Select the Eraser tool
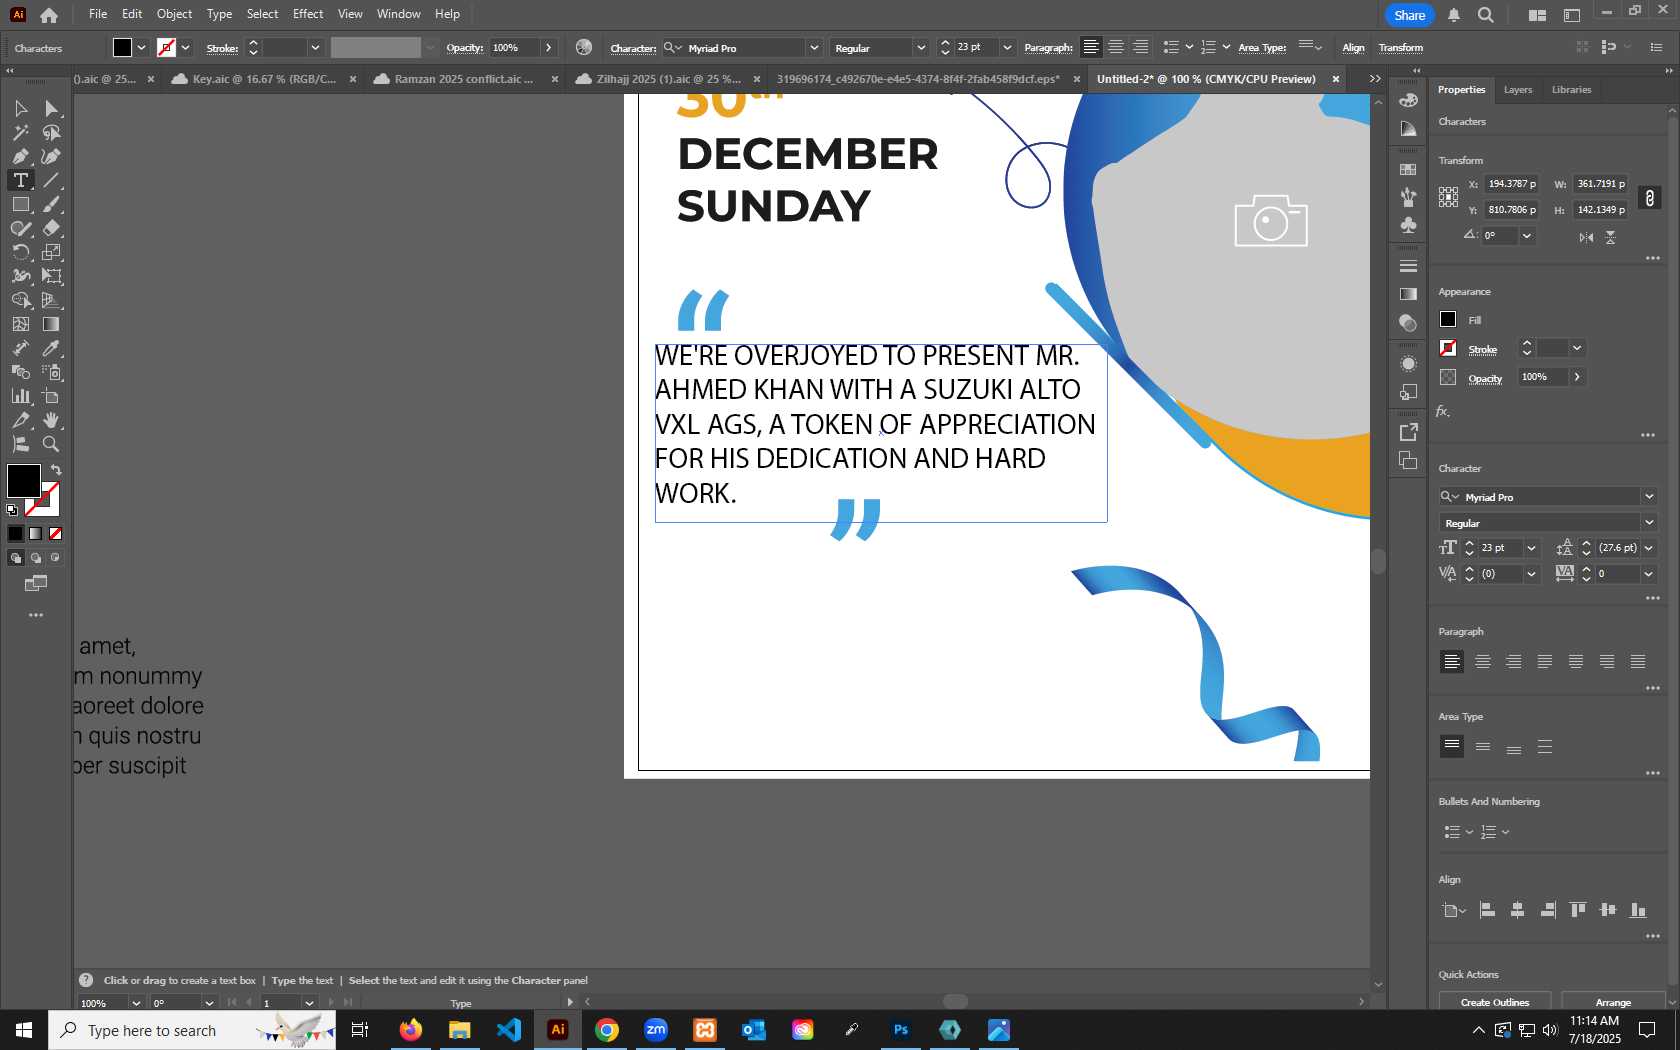Viewport: 1680px width, 1050px height. tap(51, 228)
